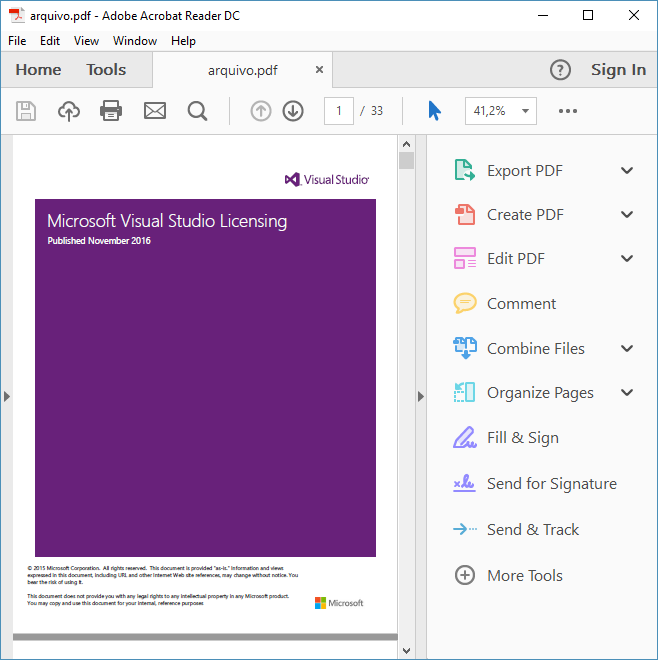Open the Help menu

pos(183,41)
